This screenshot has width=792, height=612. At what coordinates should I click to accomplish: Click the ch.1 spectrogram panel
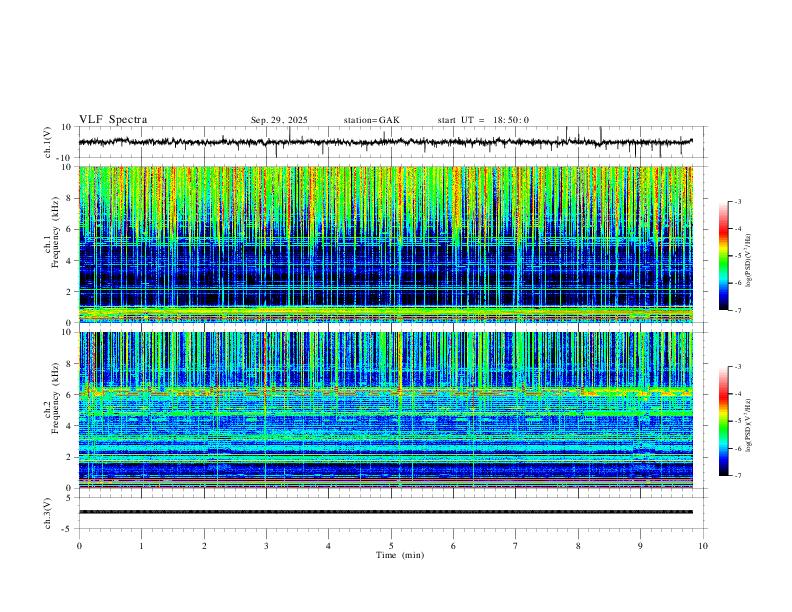click(x=385, y=244)
